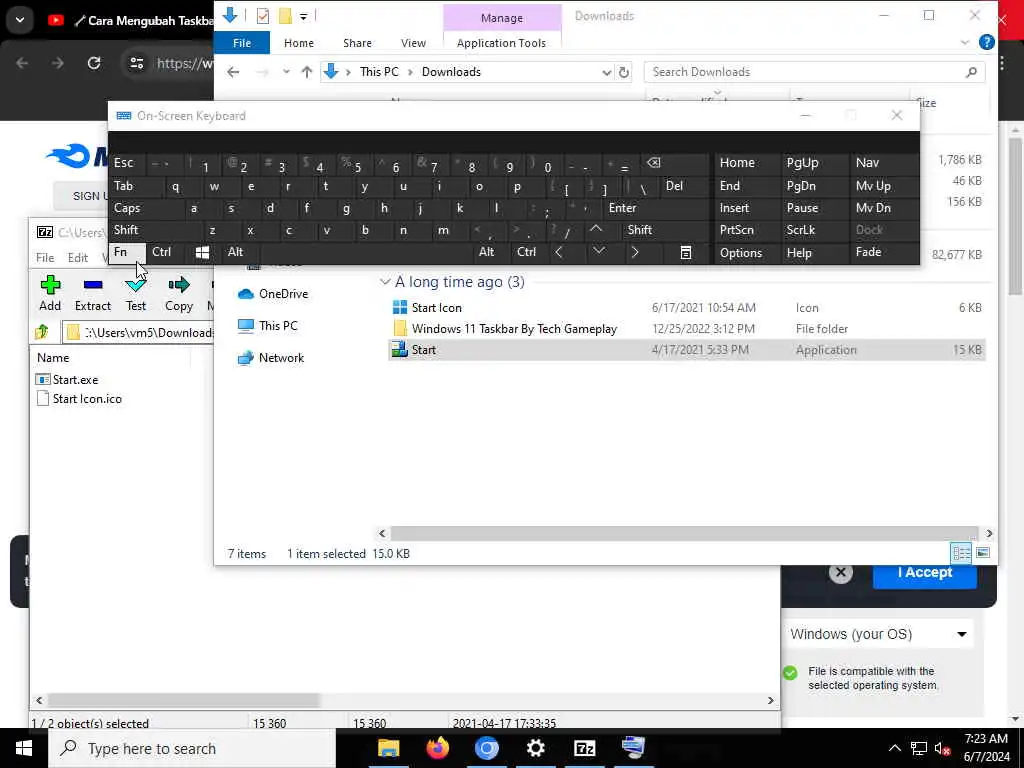This screenshot has height=768, width=1024.
Task: Toggle left Alt key on keyboard
Action: (x=235, y=253)
